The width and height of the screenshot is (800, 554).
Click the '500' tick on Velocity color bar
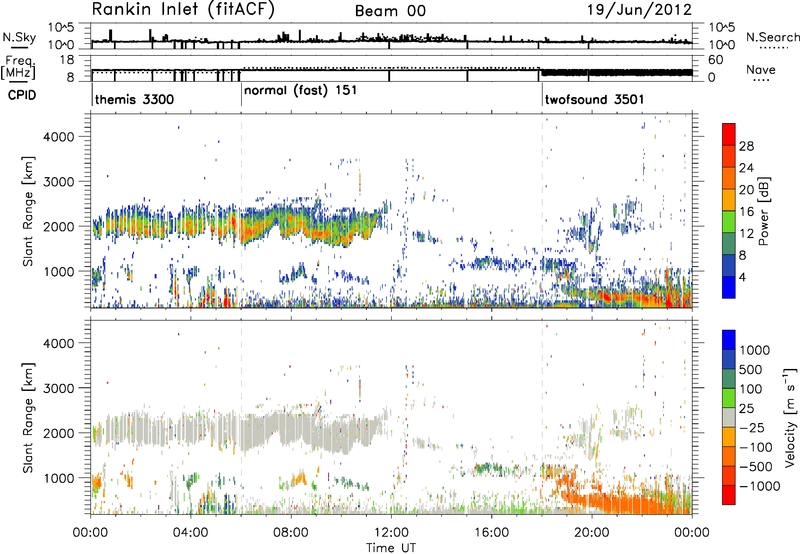pyautogui.click(x=750, y=370)
